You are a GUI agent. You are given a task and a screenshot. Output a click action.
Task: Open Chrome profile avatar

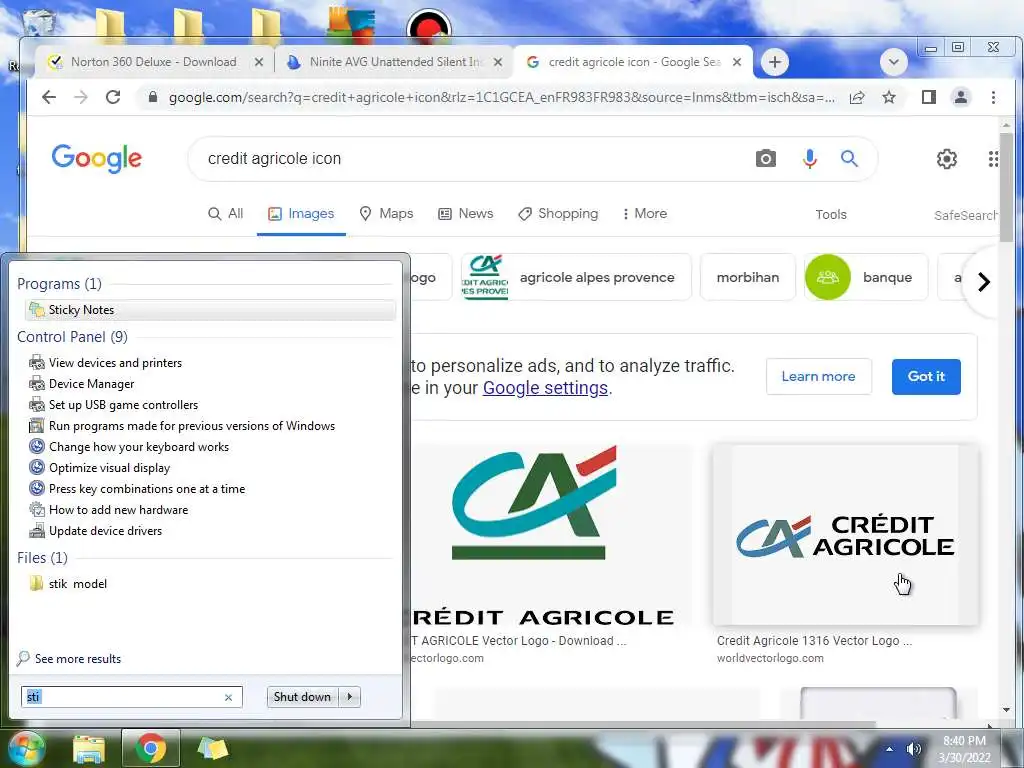[961, 97]
